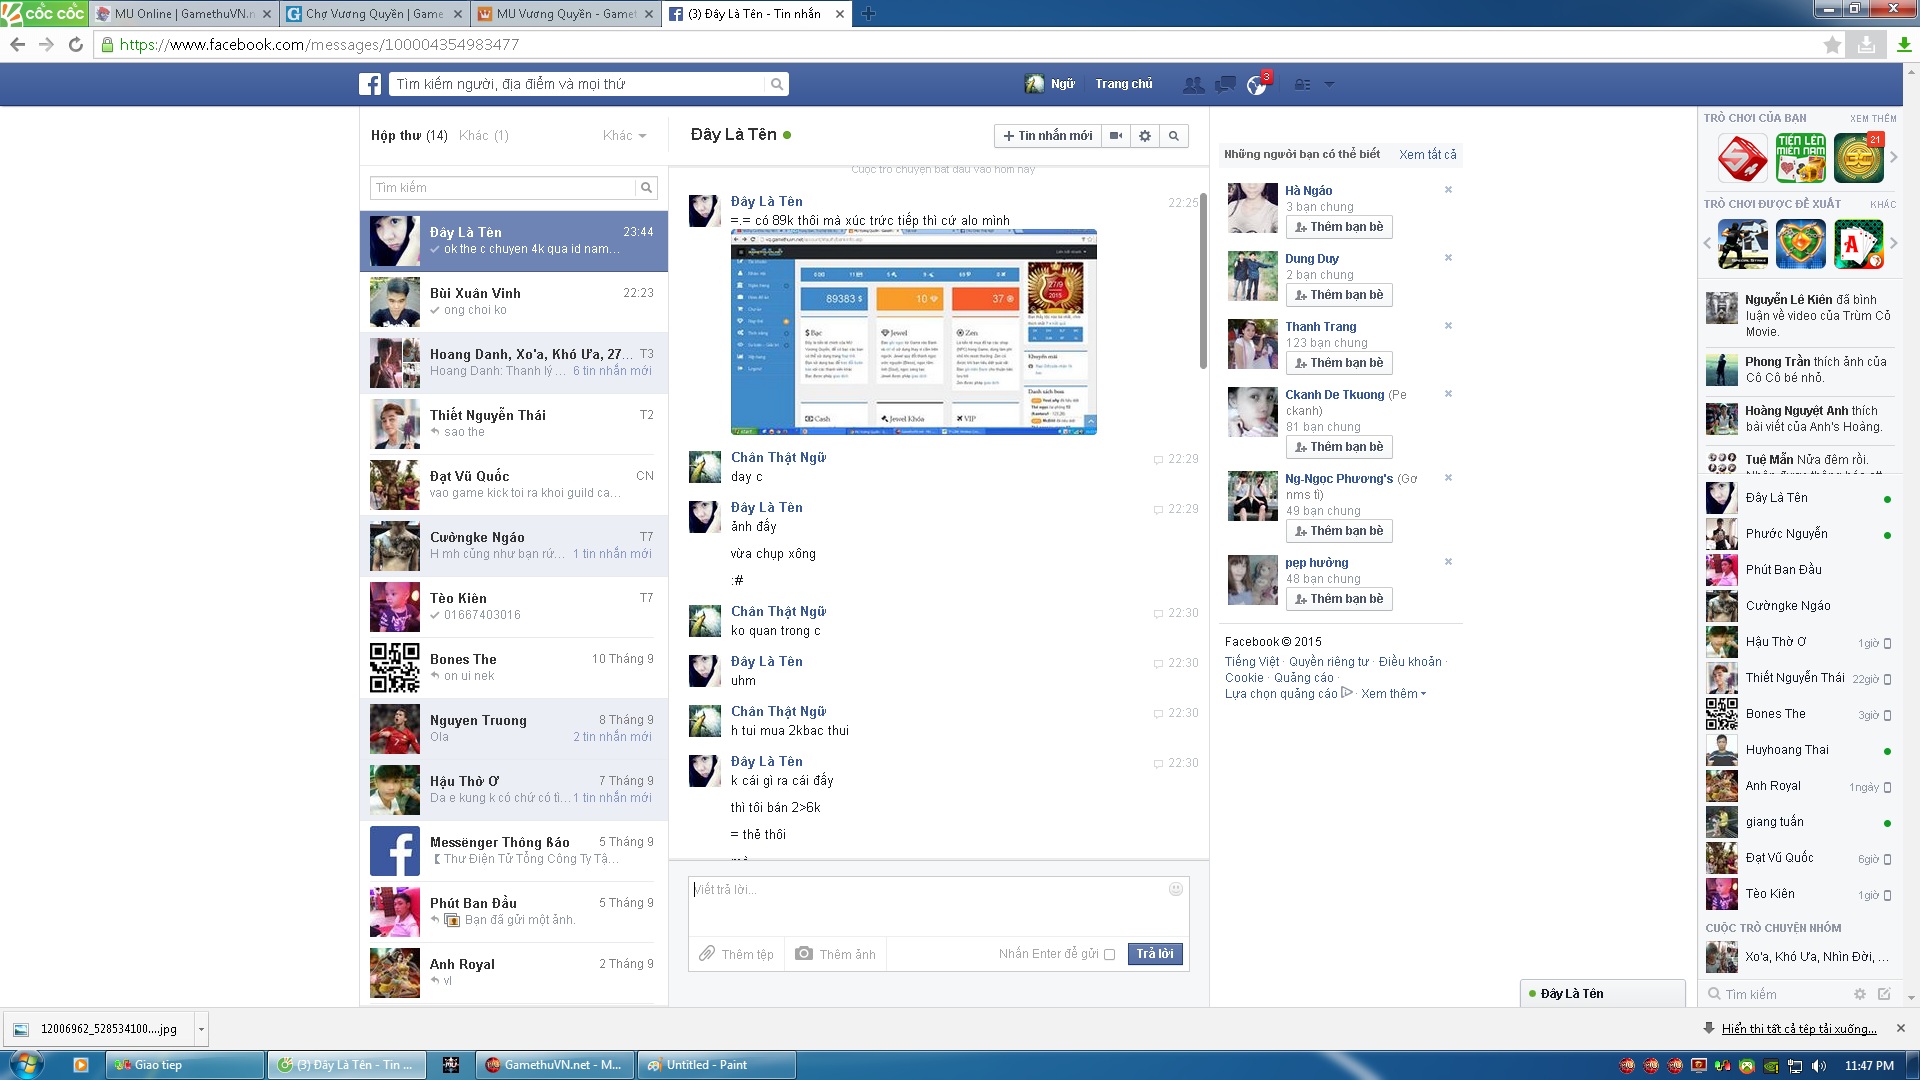Click 'Trả lời' reply button
The height and width of the screenshot is (1080, 1920).
pos(1155,954)
